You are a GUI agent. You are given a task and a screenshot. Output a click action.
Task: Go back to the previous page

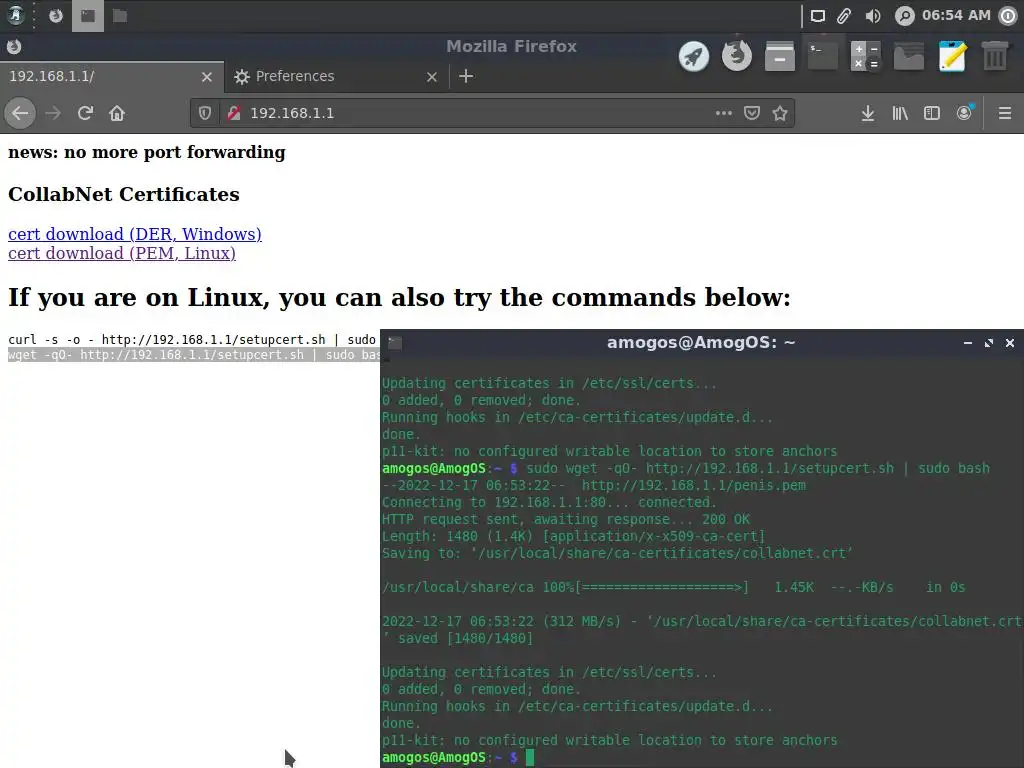20,113
